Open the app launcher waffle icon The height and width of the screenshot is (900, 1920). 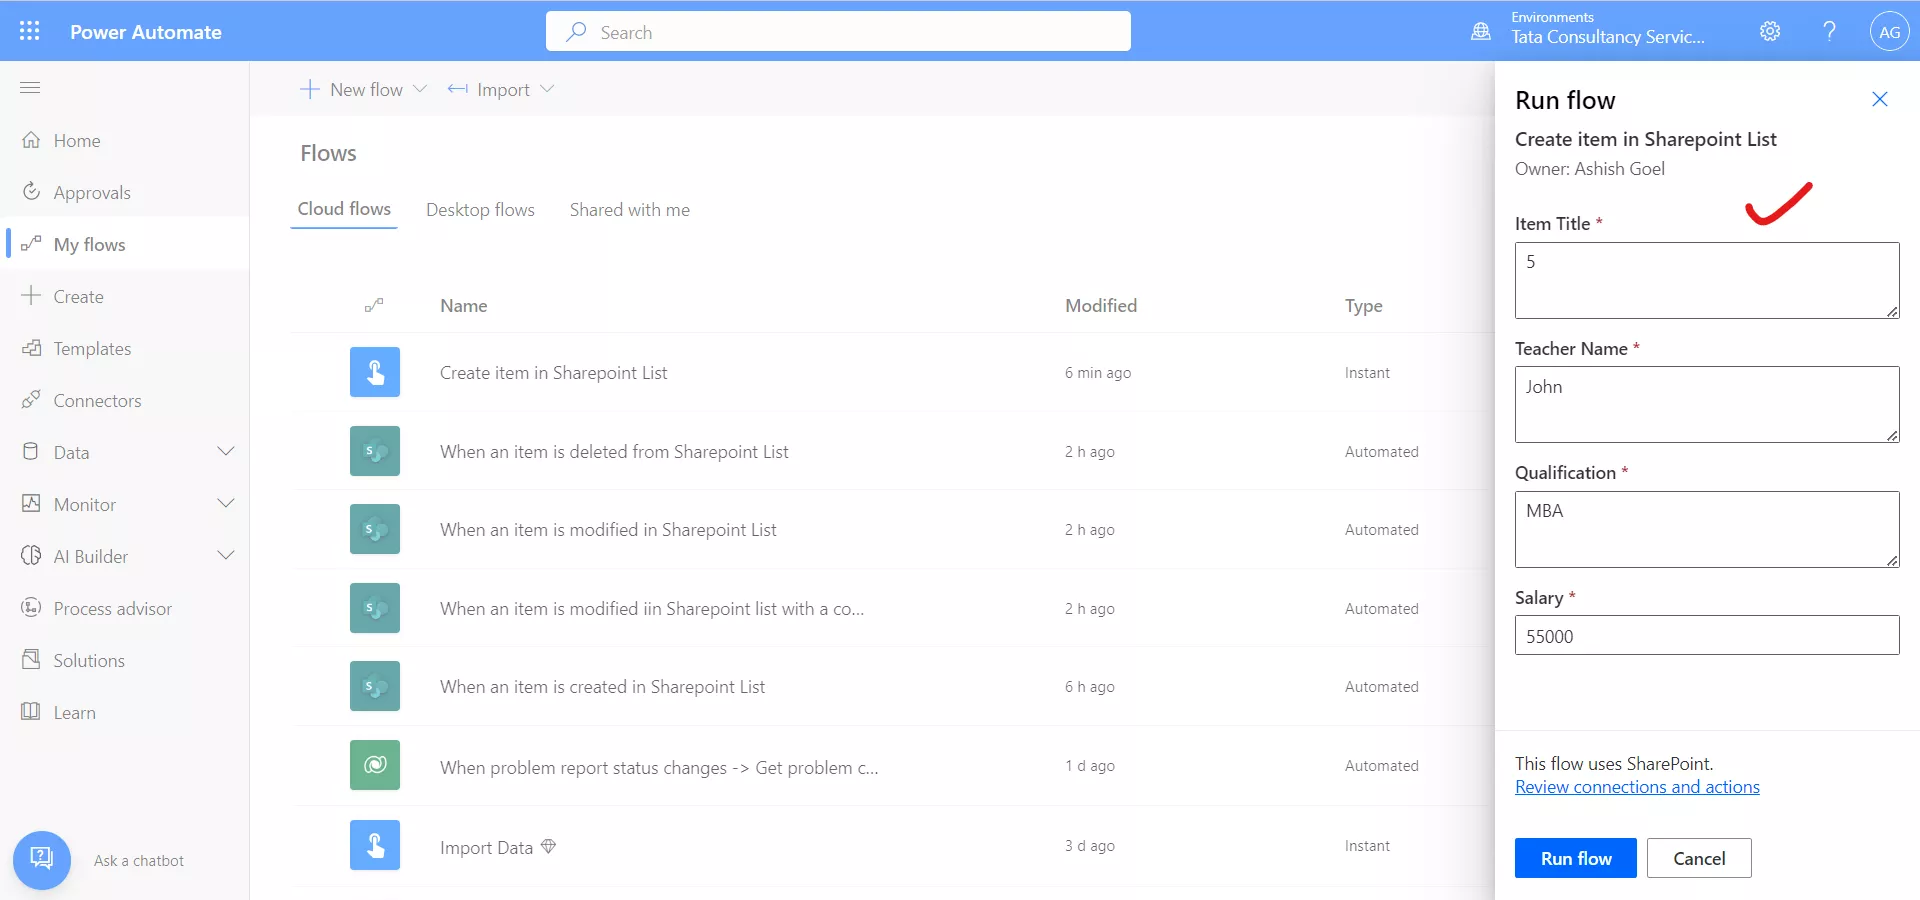click(x=30, y=31)
